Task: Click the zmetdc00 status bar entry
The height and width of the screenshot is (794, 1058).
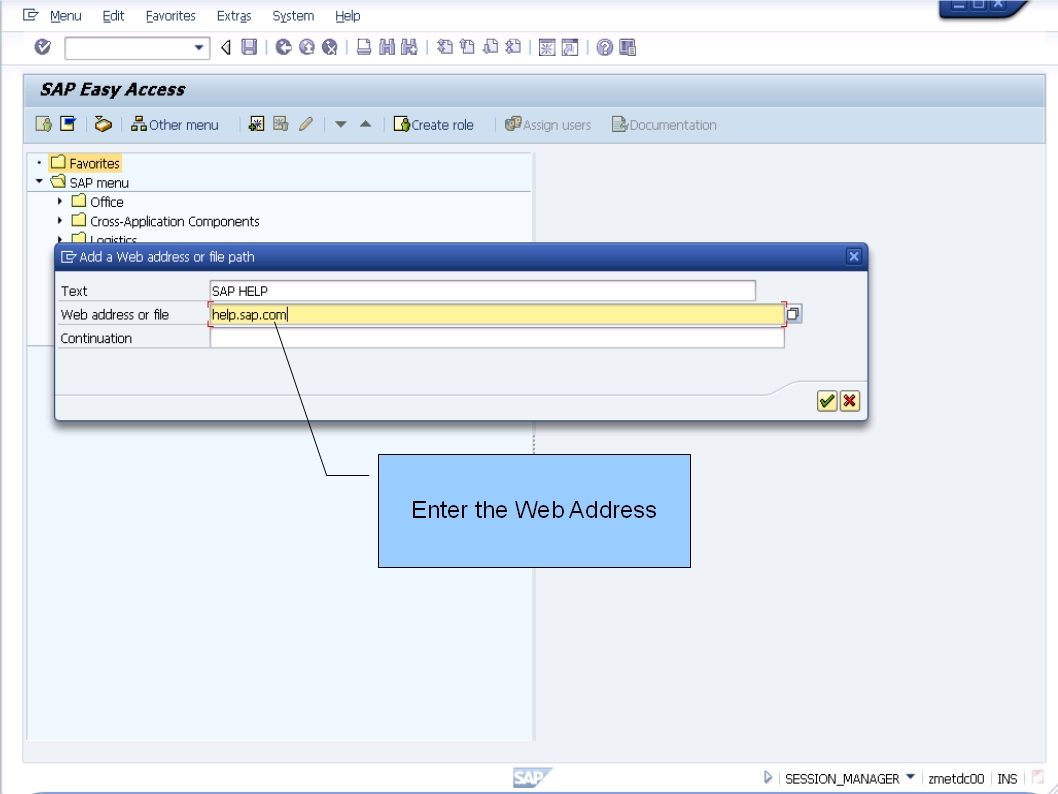Action: tap(956, 778)
